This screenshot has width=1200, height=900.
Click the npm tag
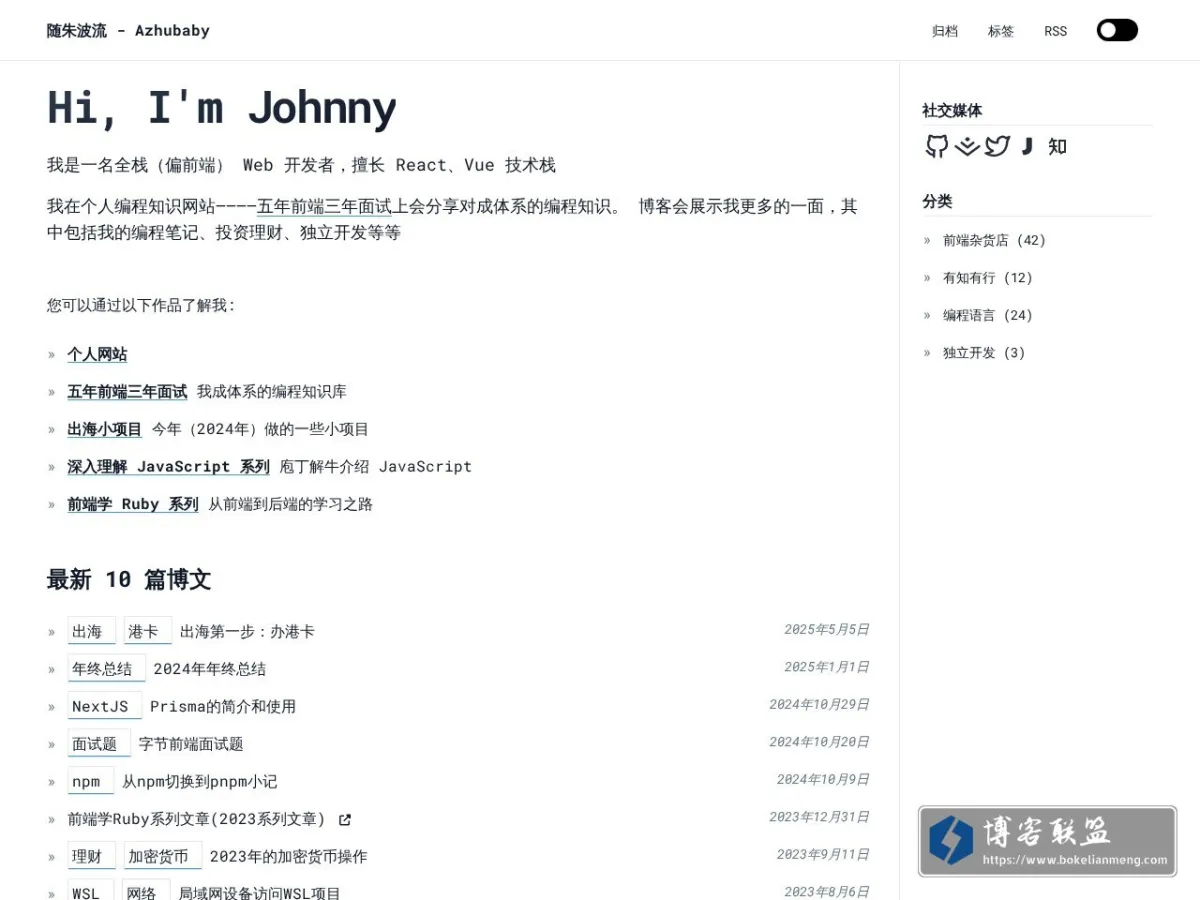pos(90,781)
